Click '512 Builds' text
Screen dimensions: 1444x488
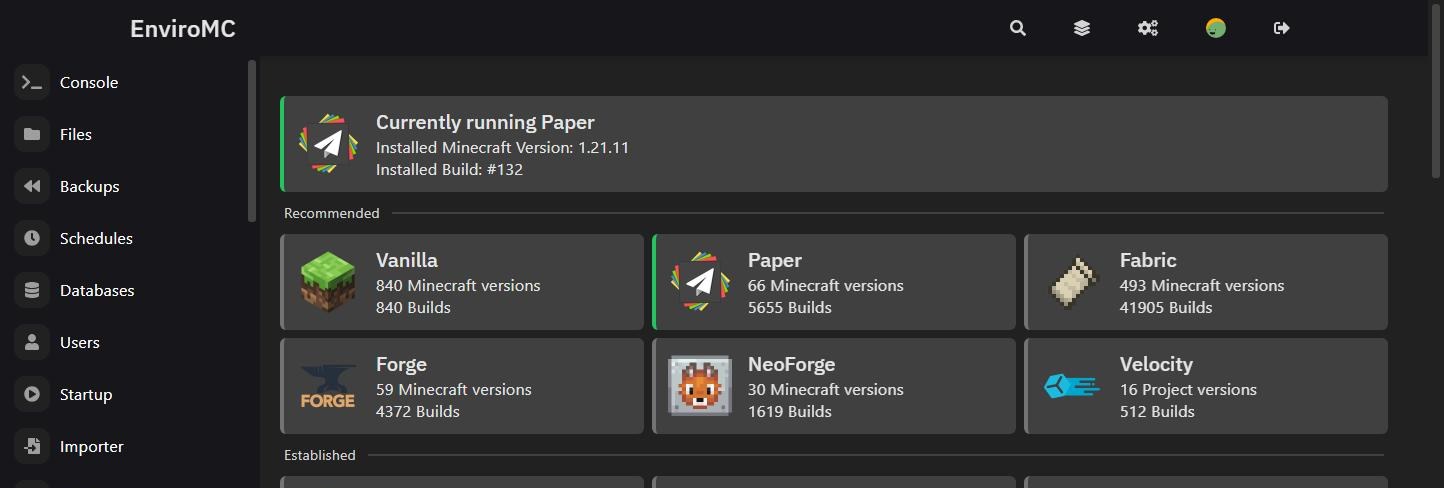coord(1157,411)
